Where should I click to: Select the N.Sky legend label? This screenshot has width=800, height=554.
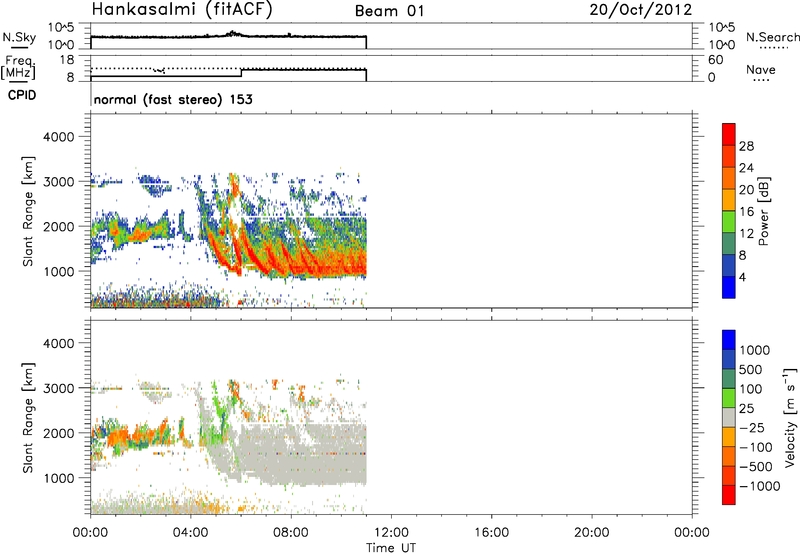(19, 37)
